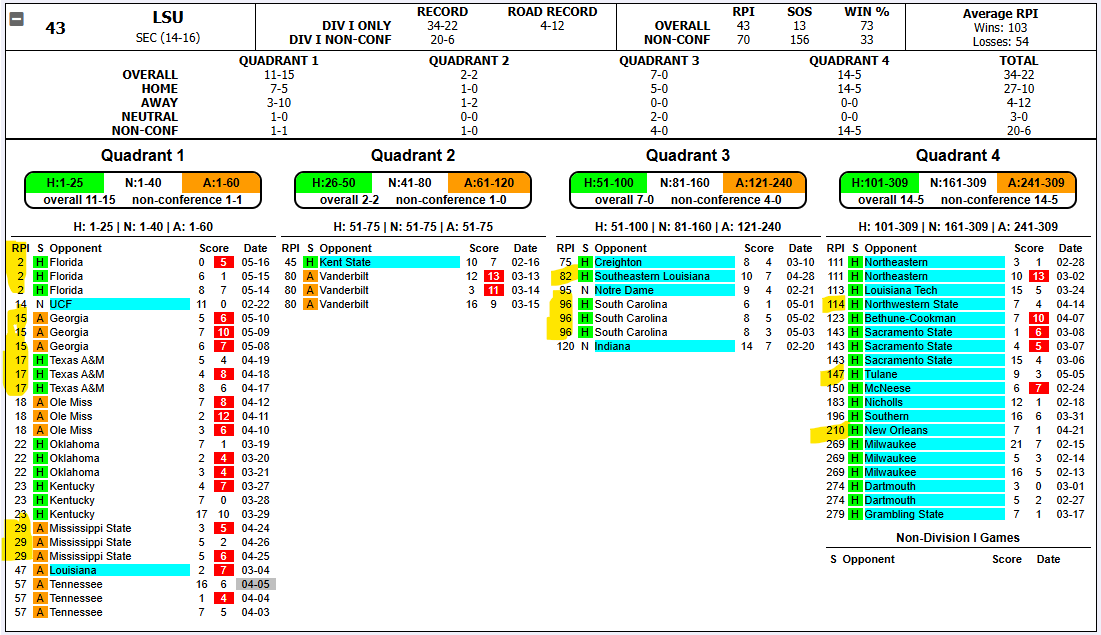This screenshot has height=635, width=1101.
Task: Select the green H:1-25 range badge
Action: click(65, 183)
